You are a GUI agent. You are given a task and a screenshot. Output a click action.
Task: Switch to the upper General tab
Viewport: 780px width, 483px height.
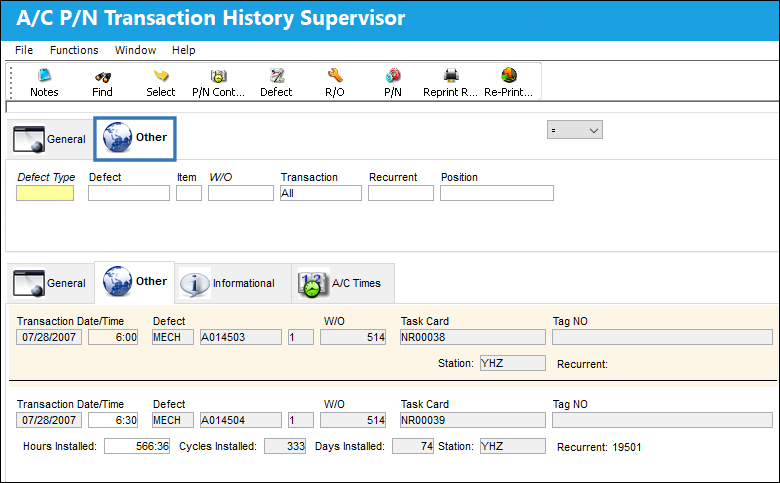[50, 139]
